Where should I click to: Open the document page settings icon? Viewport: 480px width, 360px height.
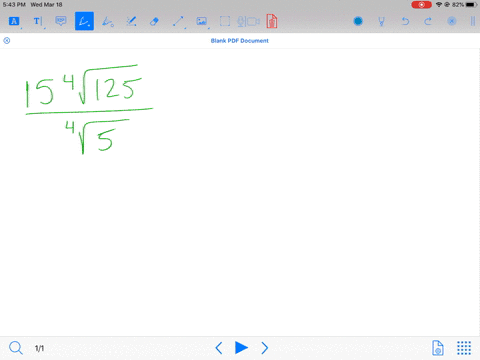click(x=438, y=348)
